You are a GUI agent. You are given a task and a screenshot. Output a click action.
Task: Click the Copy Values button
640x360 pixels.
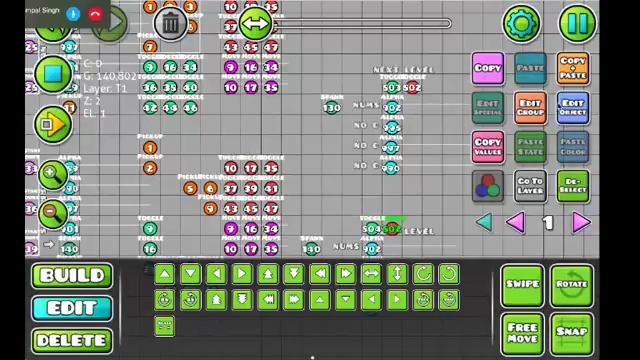[488, 147]
